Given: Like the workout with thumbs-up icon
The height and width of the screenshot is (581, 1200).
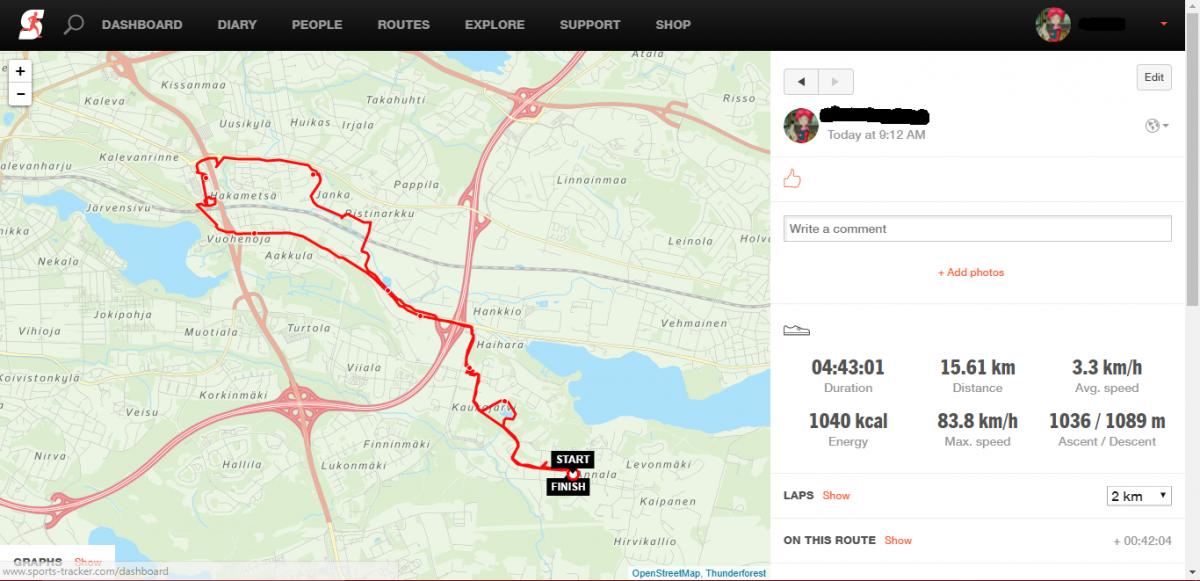Looking at the screenshot, I should 793,179.
